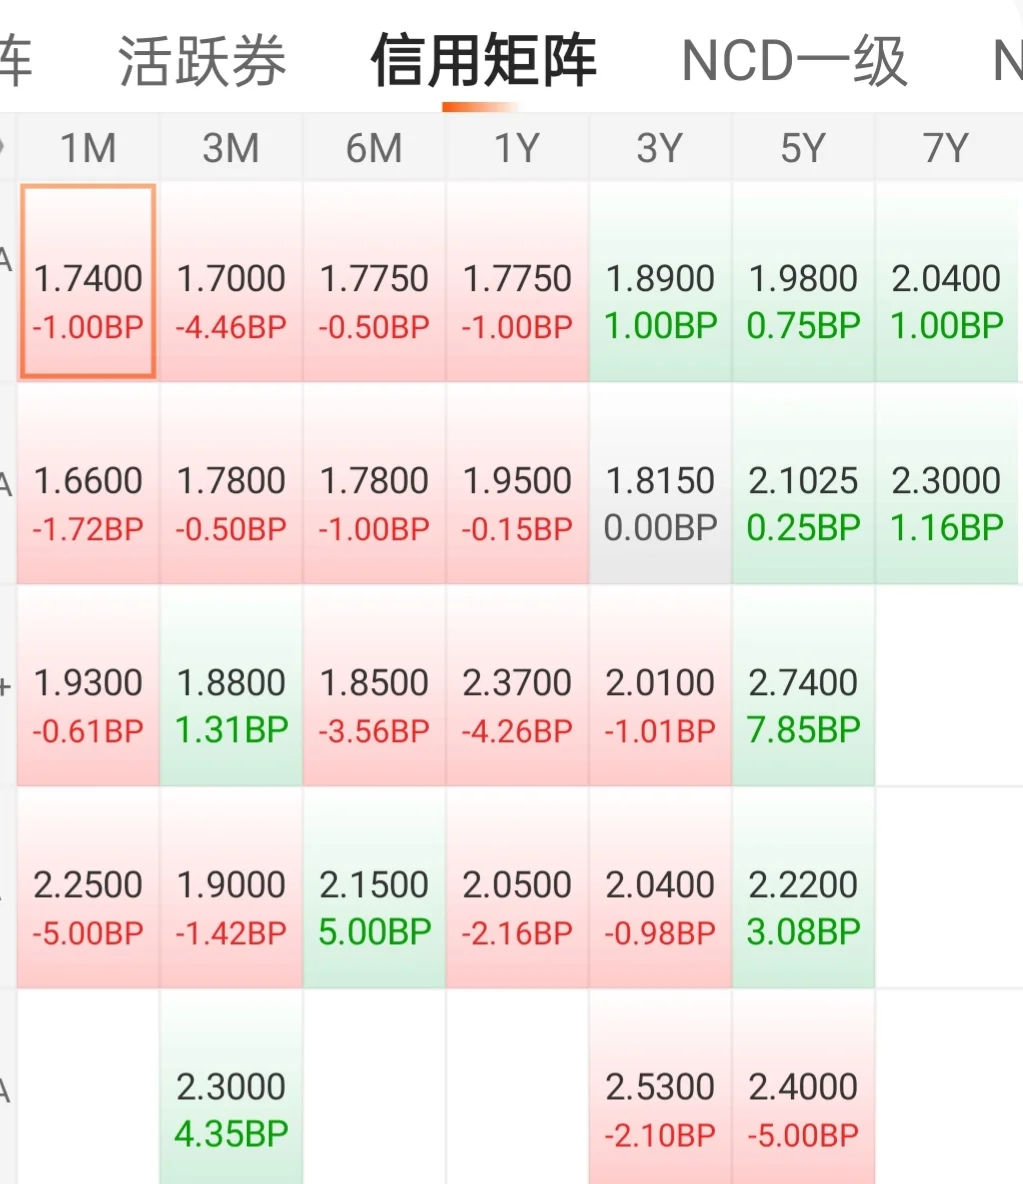Image resolution: width=1023 pixels, height=1184 pixels.
Task: Select the 2.3000 4.35BP cell
Action: pos(231,1087)
